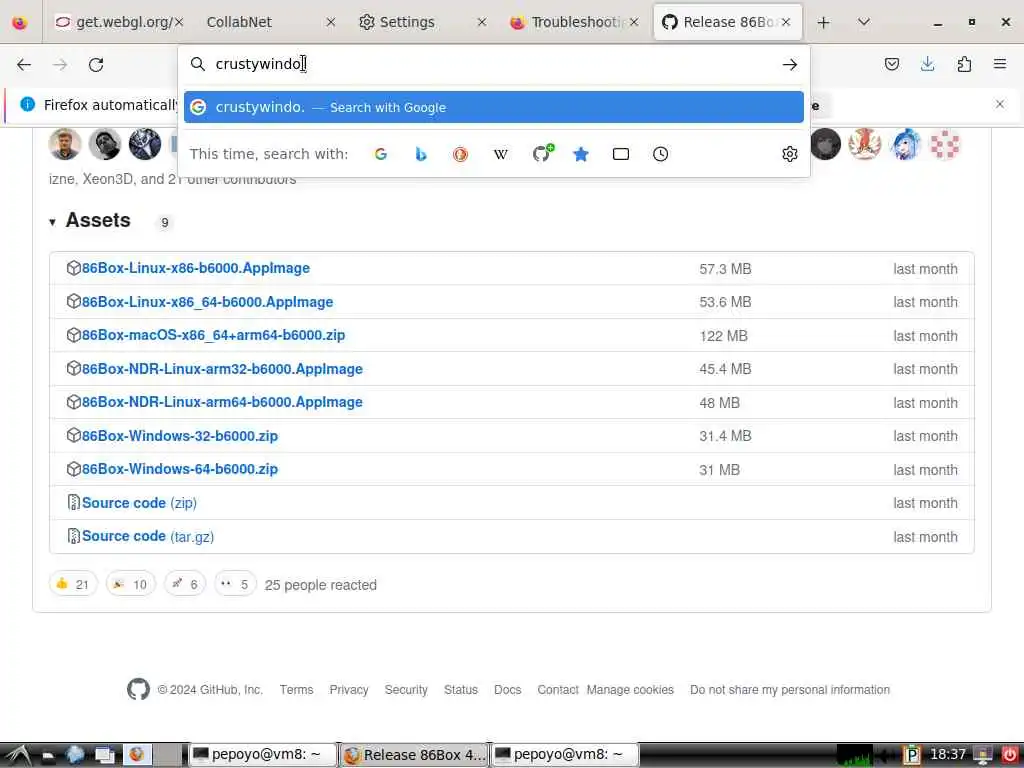This screenshot has height=768, width=1024.
Task: Open first contributor avatar
Action: pos(65,144)
